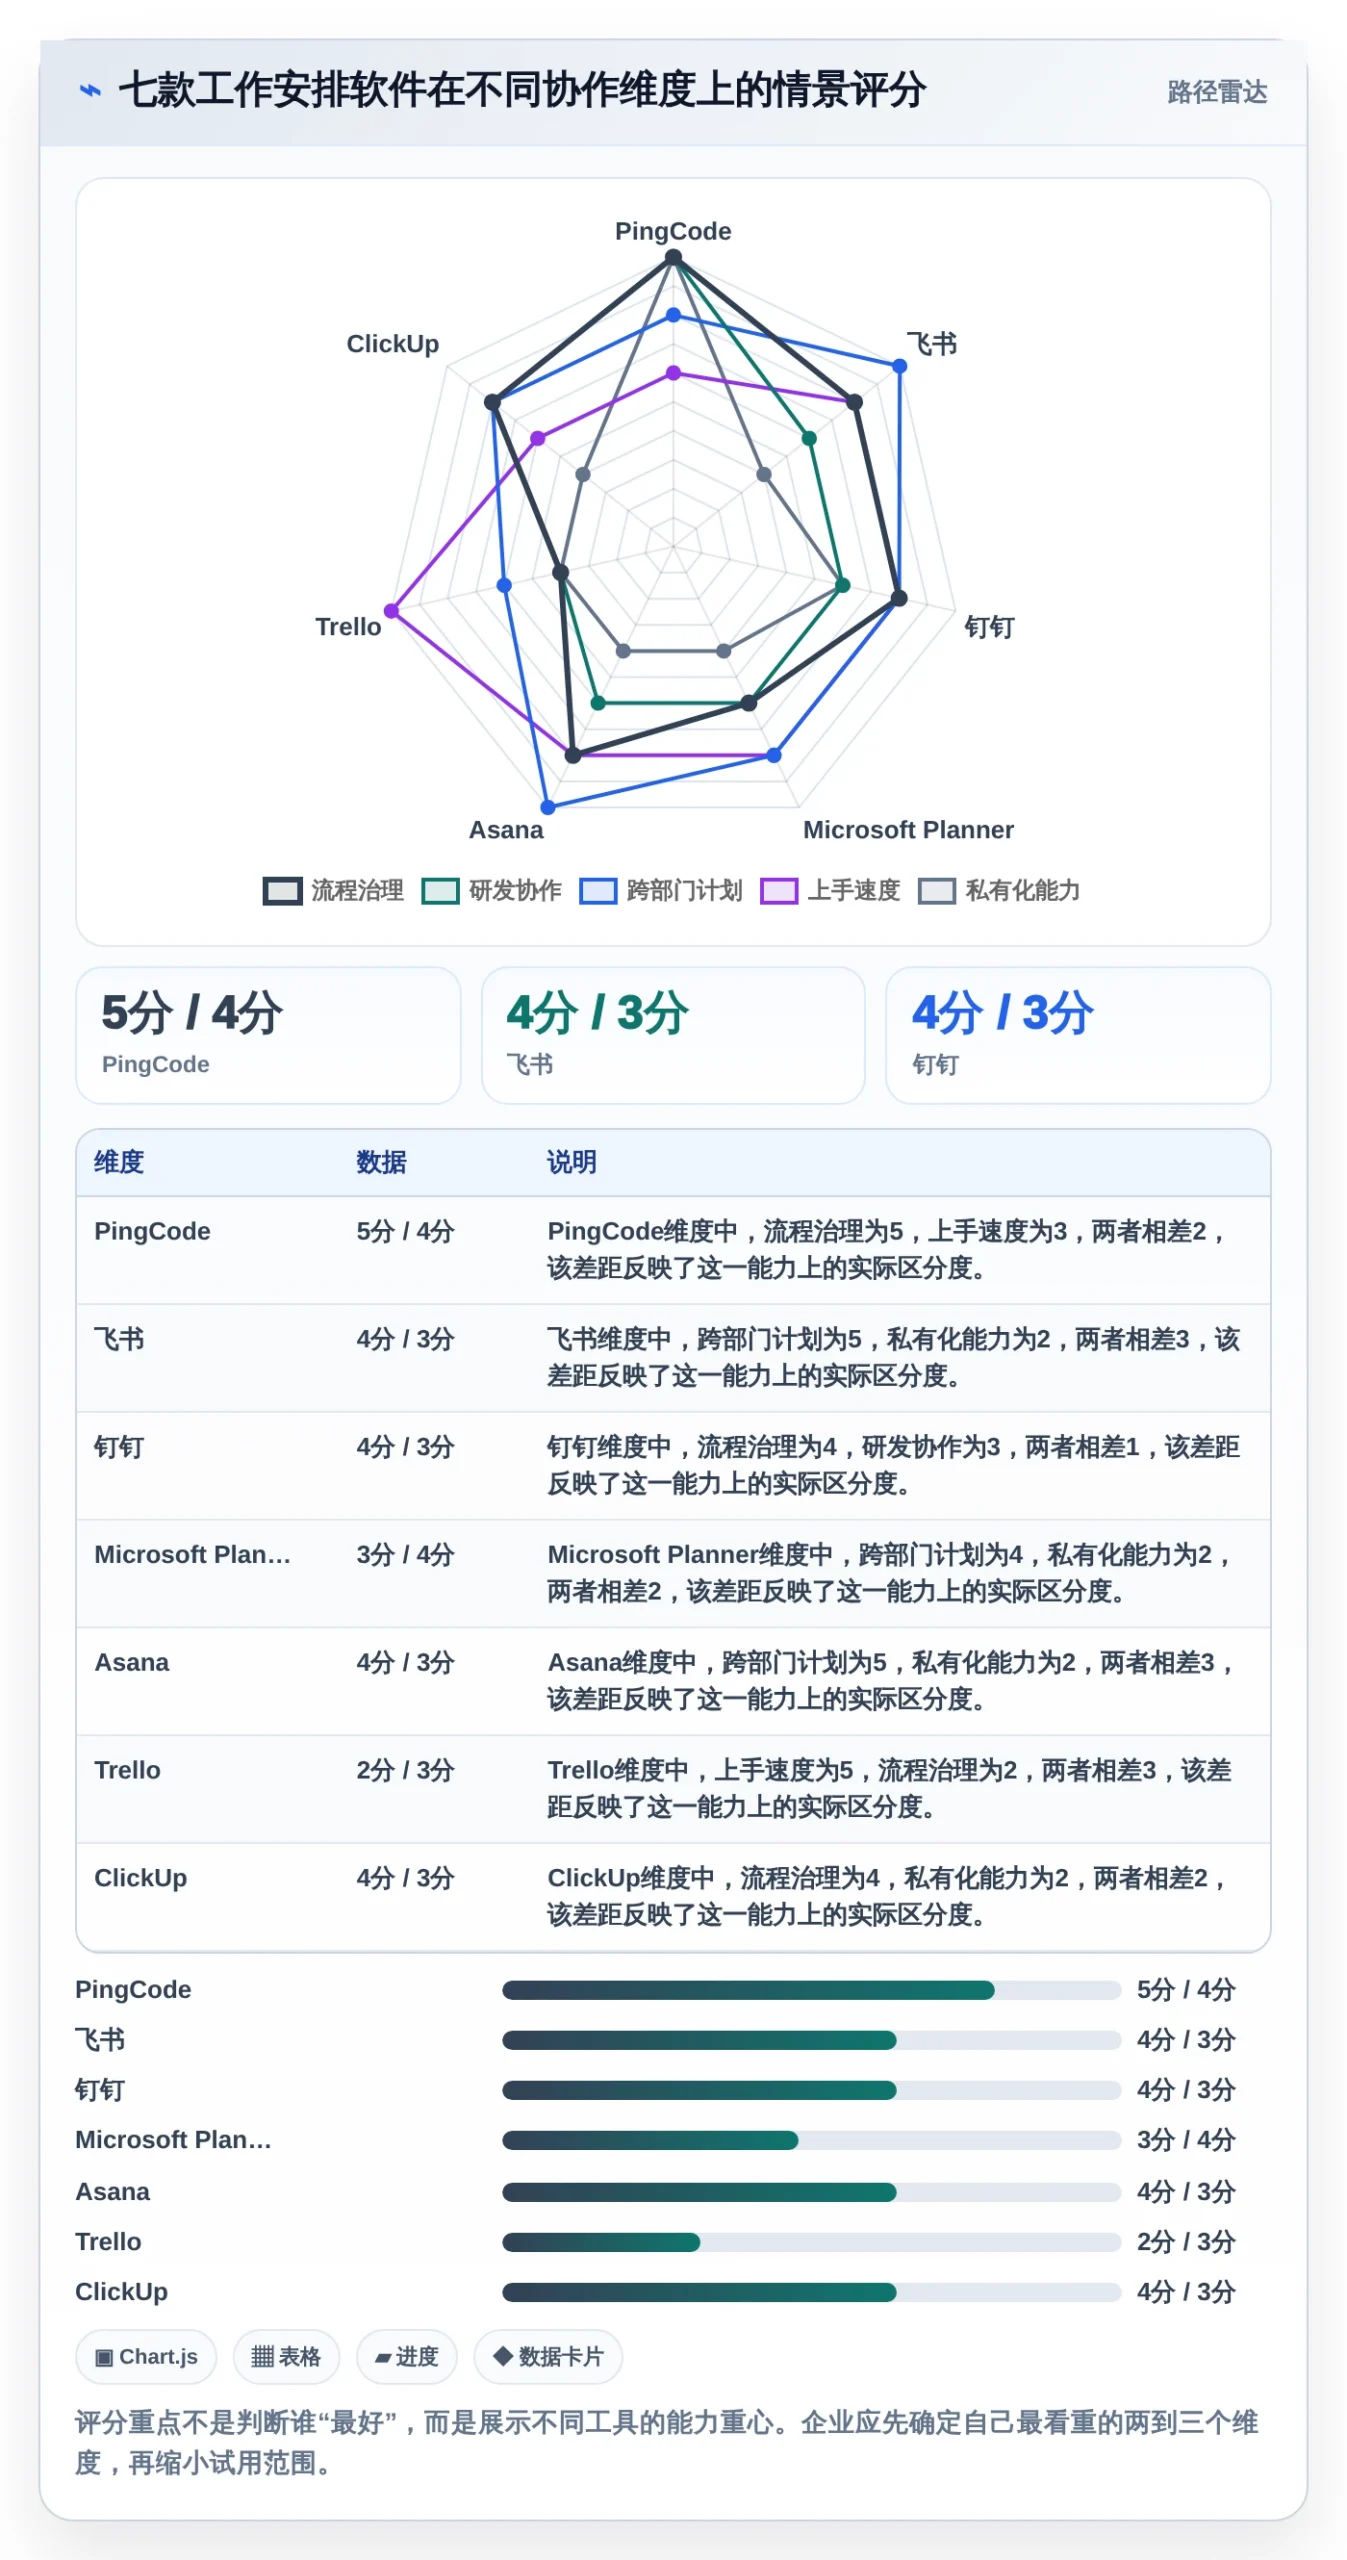Viewport: 1347px width, 2560px height.
Task: Click the 飞书 progress bar
Action: pyautogui.click(x=811, y=2040)
